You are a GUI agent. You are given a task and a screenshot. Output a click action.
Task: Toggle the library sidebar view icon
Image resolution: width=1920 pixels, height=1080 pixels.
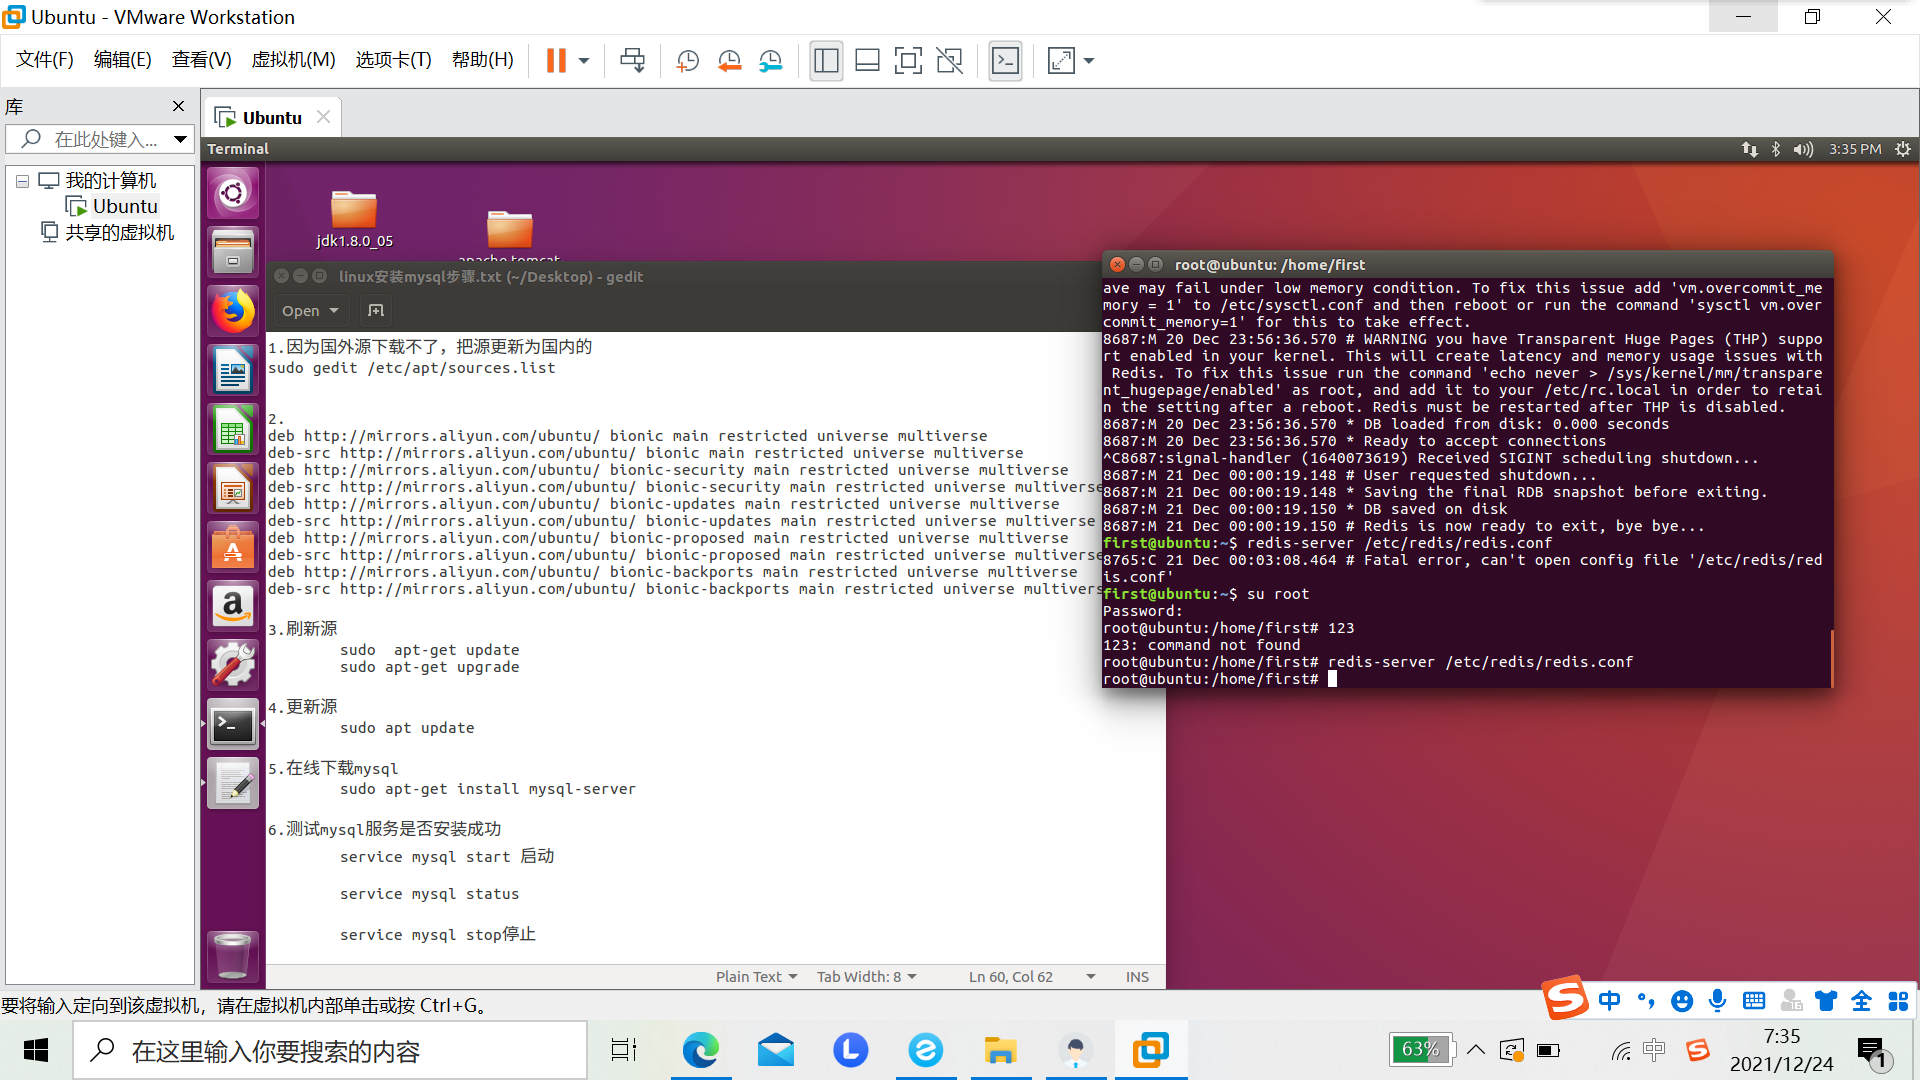(826, 61)
